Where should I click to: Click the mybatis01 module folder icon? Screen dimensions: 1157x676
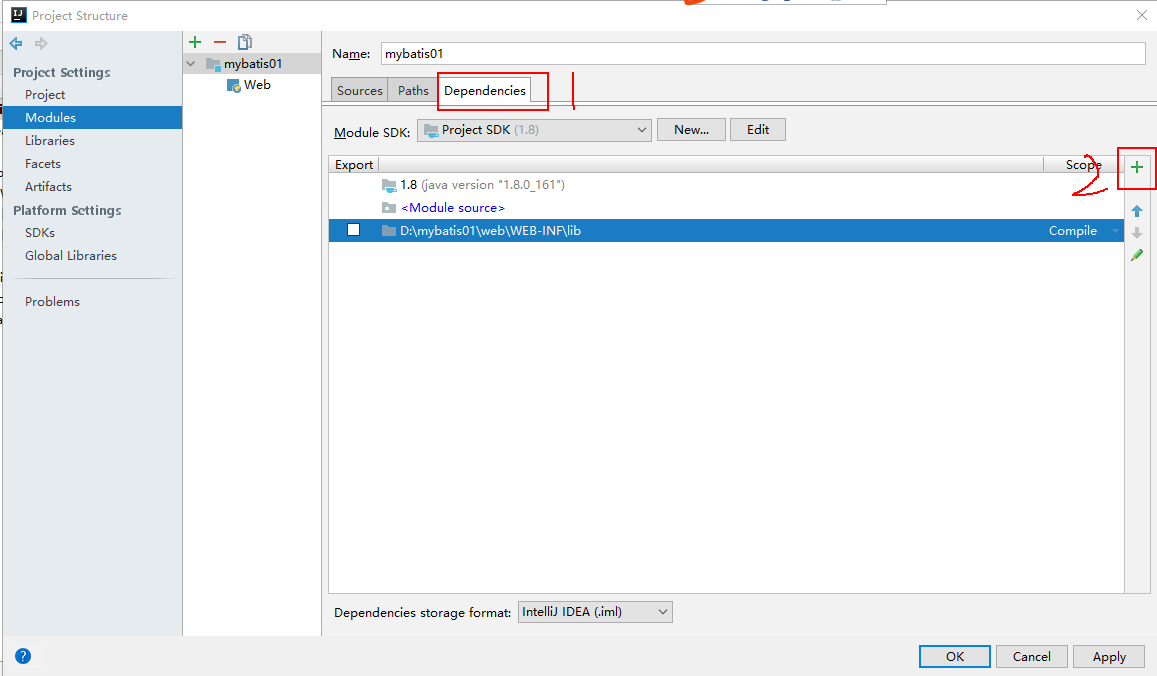(x=213, y=64)
